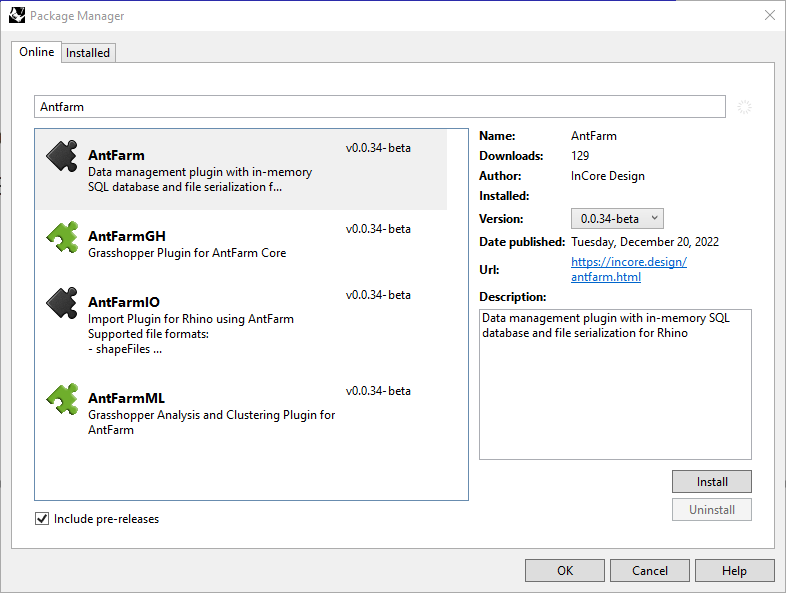
Task: Select the AntFarm package title
Action: click(116, 155)
